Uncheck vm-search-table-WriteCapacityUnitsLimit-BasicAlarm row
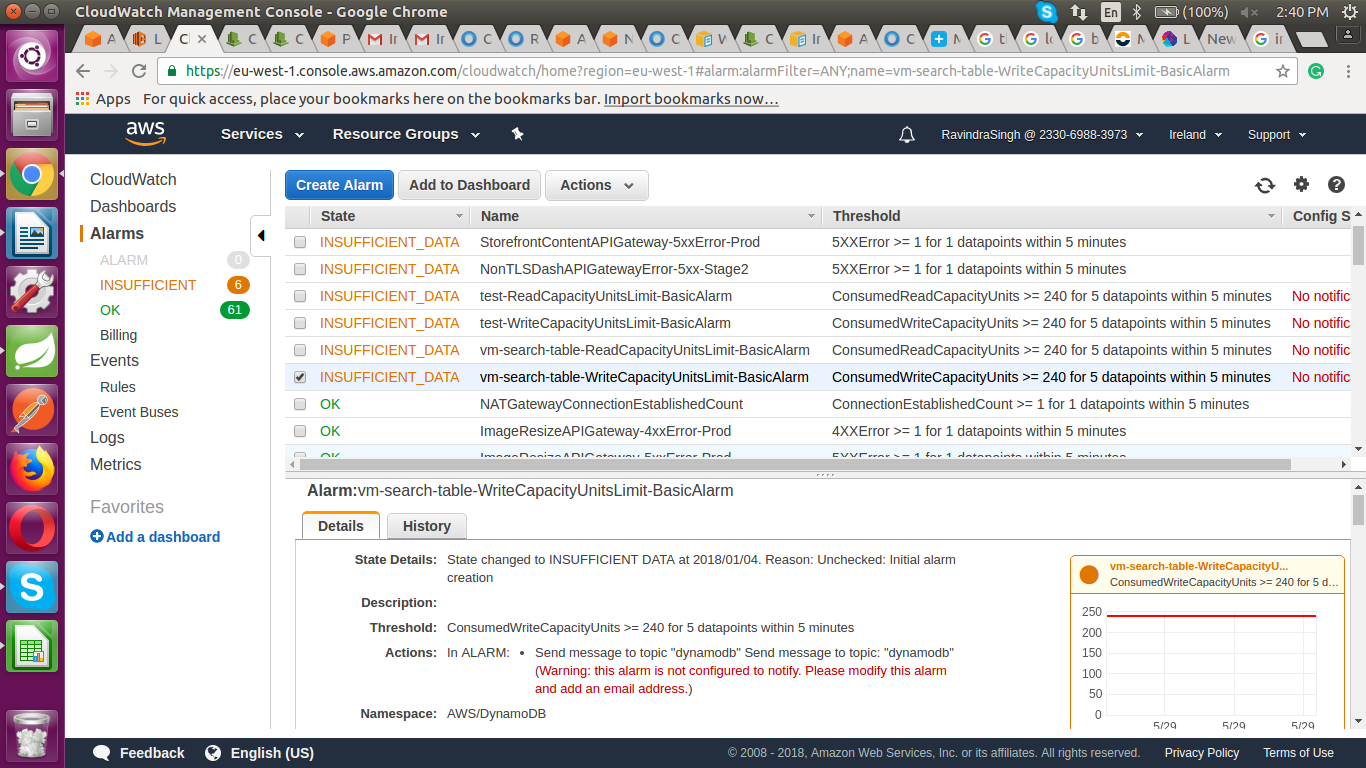 pyautogui.click(x=300, y=377)
